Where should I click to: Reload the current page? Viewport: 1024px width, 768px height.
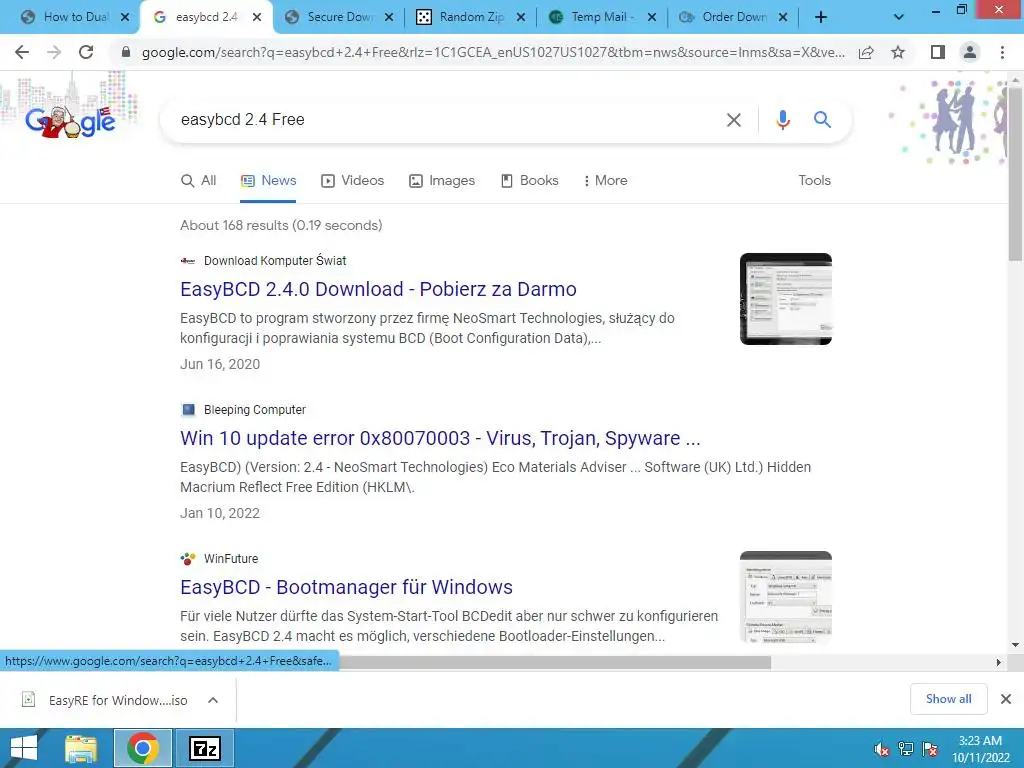[x=86, y=52]
